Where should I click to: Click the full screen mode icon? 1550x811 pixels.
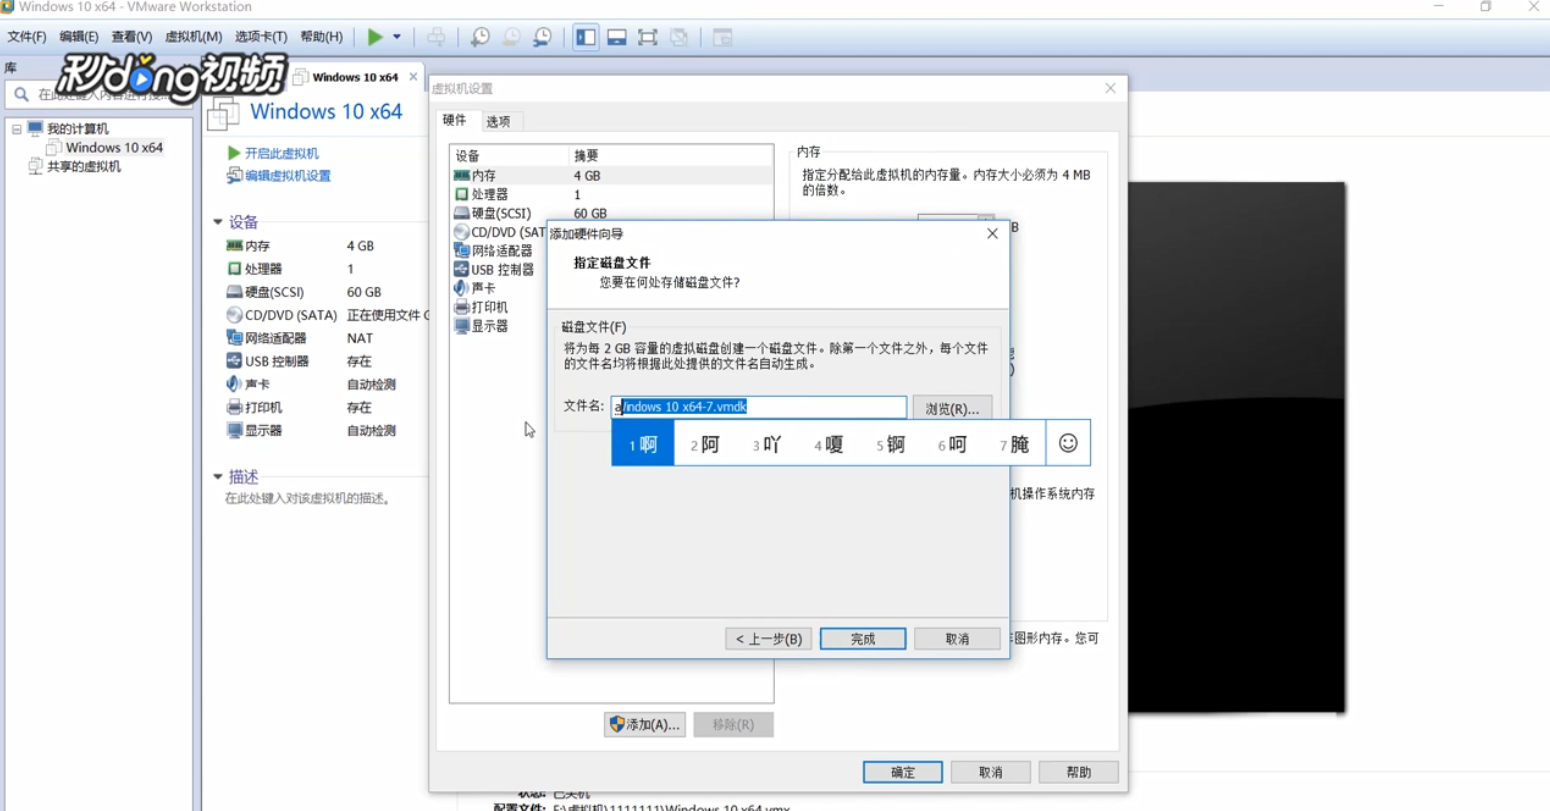click(648, 37)
